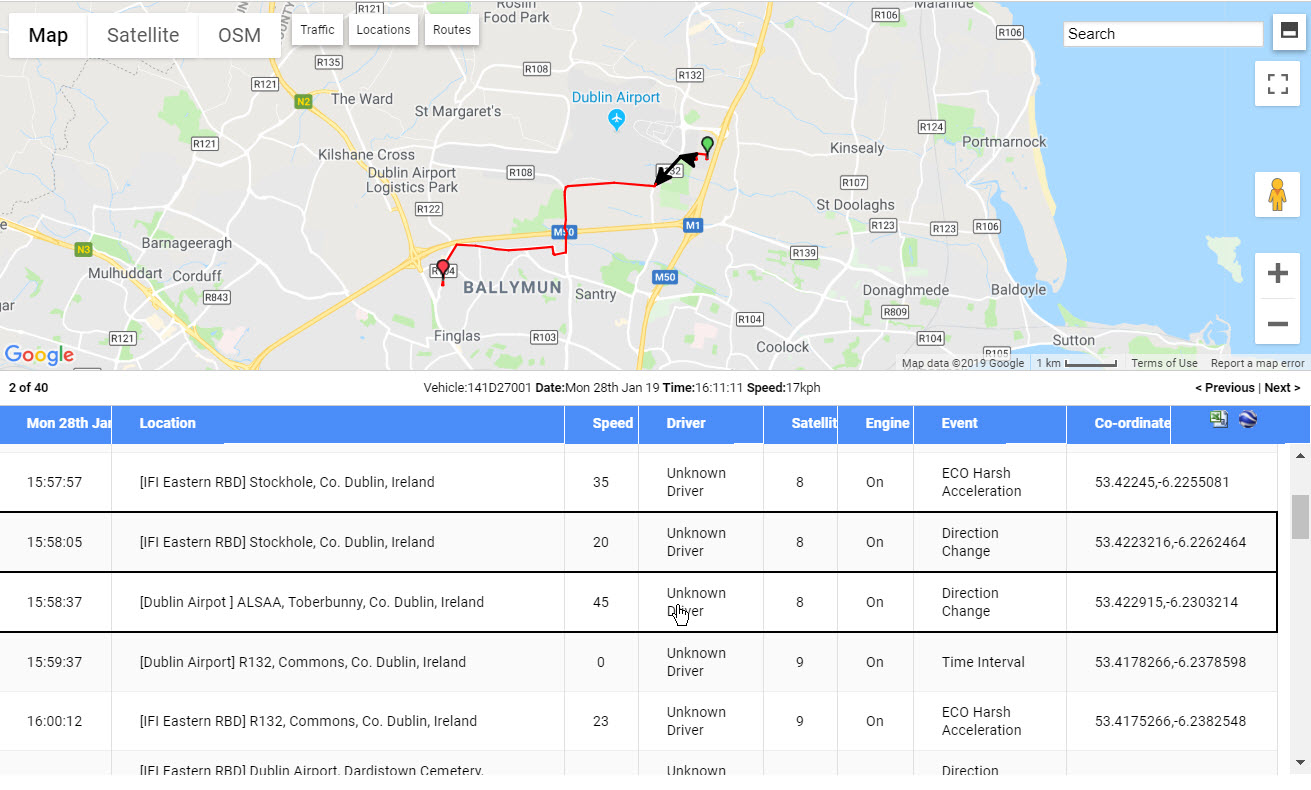Click the Google Earth globe icon

1247,420
